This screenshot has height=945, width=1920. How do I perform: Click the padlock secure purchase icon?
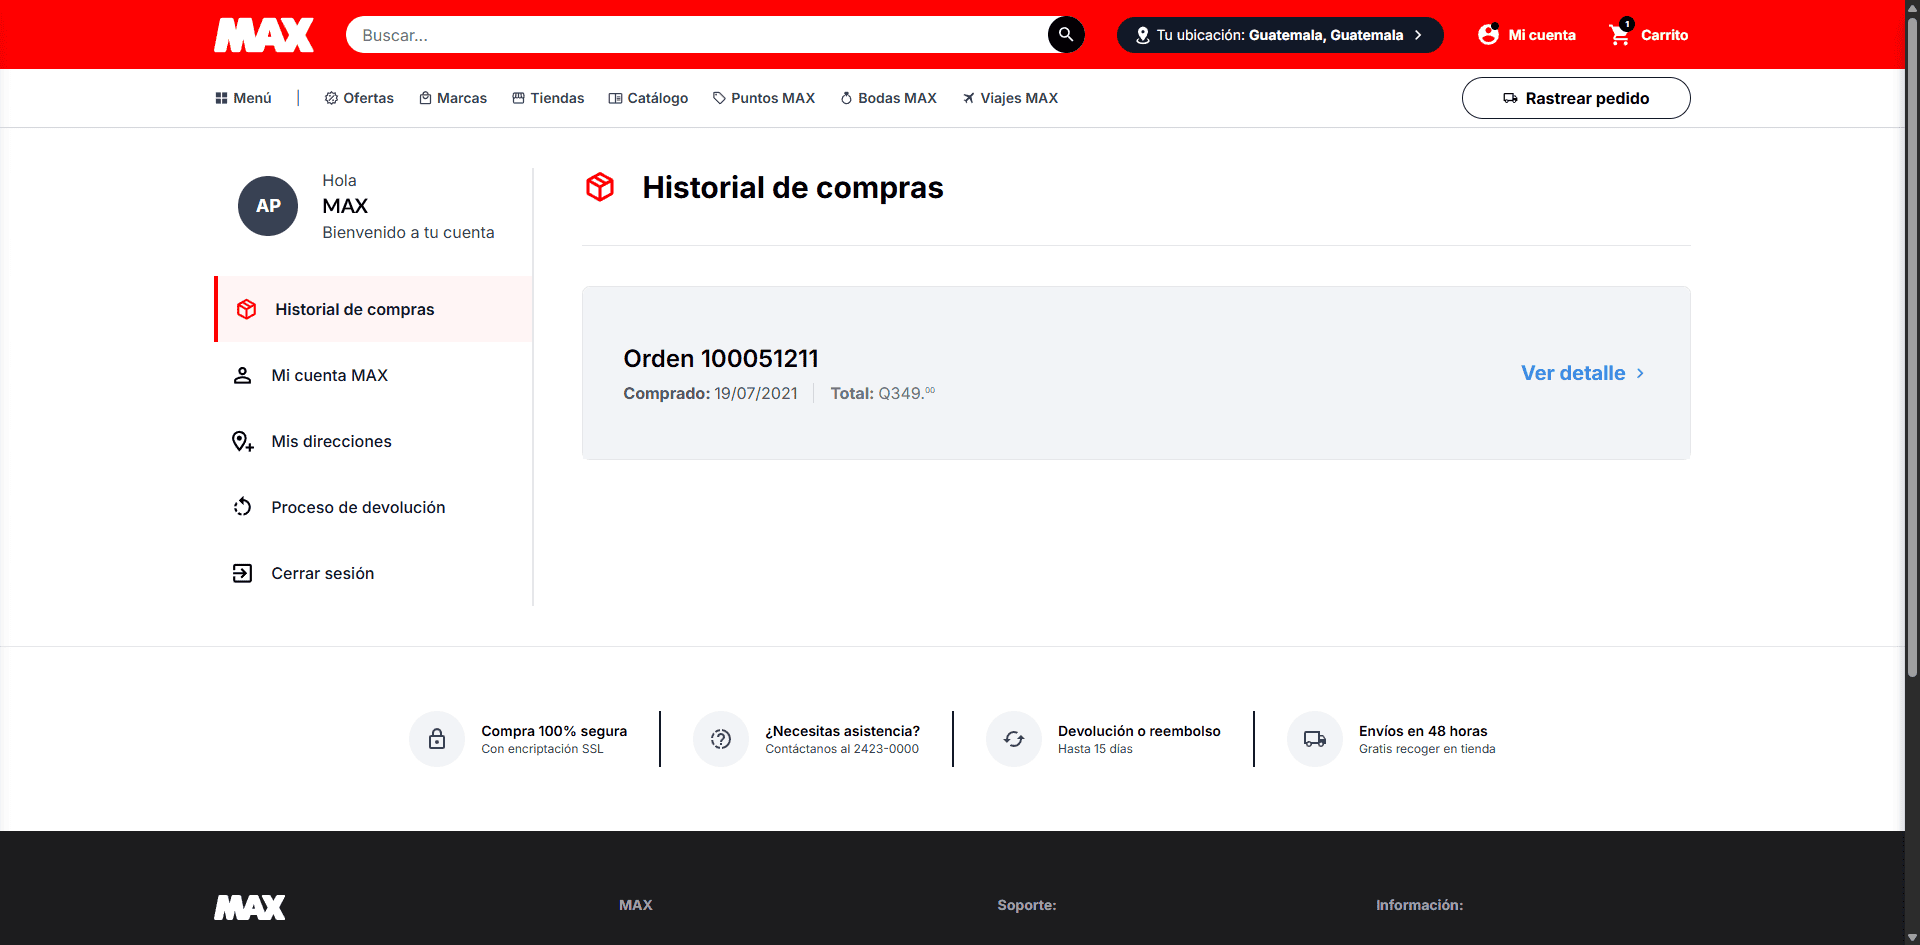click(x=437, y=739)
